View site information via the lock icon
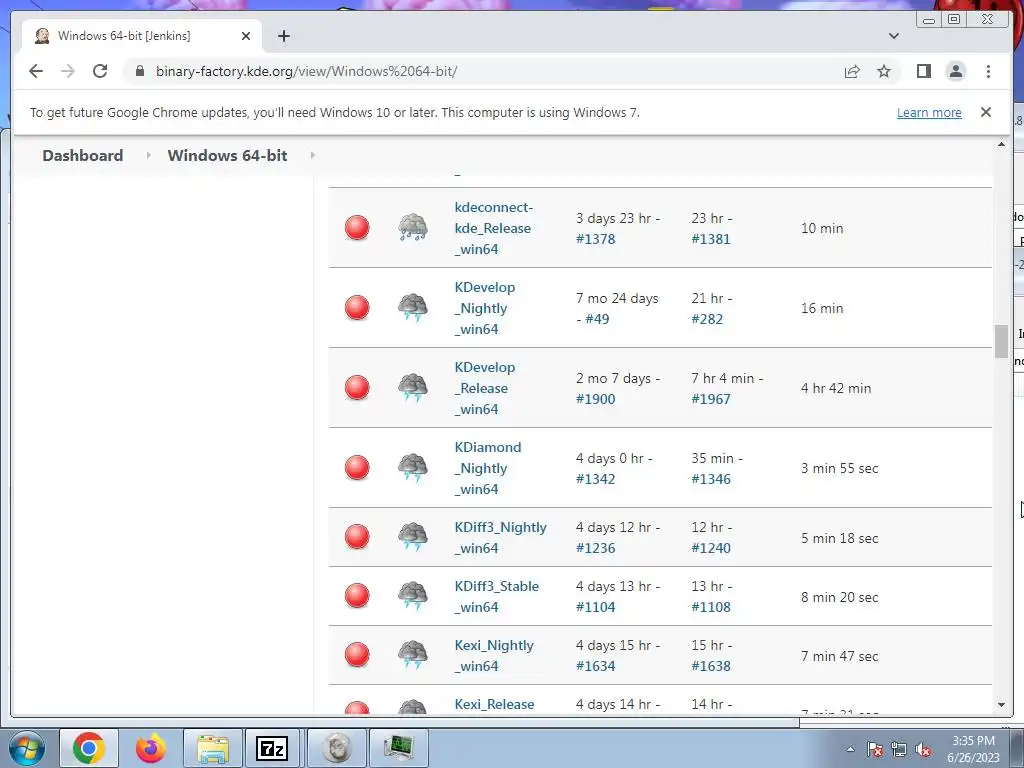The image size is (1024, 768). [x=140, y=71]
